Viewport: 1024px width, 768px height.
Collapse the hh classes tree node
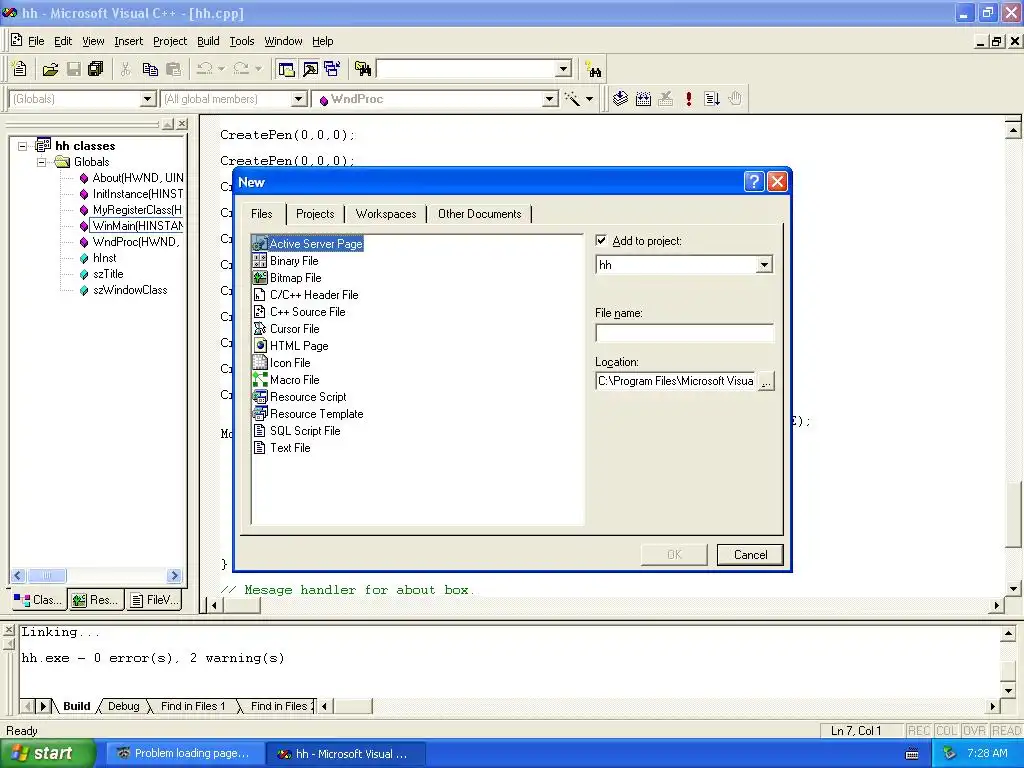[22, 146]
